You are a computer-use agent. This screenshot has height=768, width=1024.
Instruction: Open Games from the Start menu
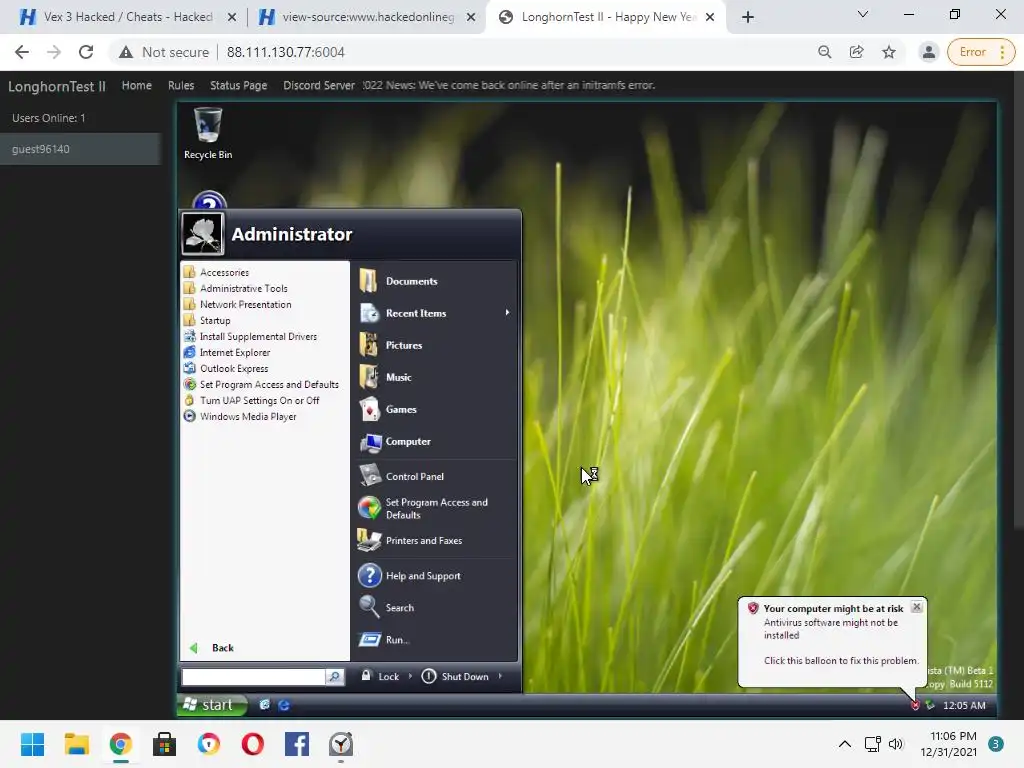pos(401,409)
